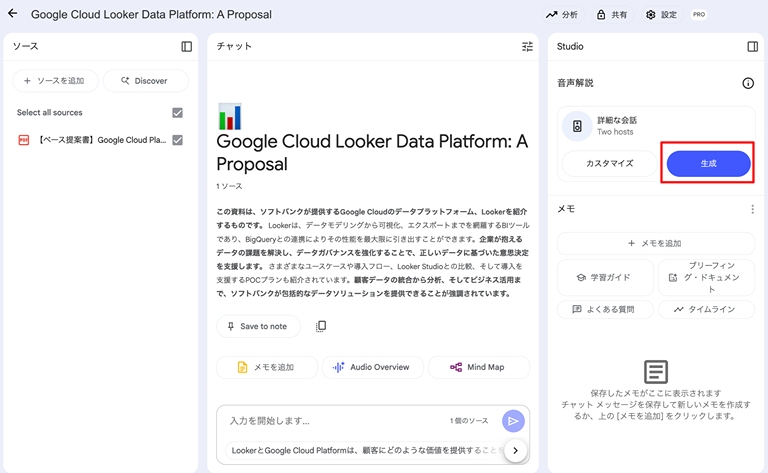This screenshot has width=768, height=473.
Task: Open the メモ three-dot menu
Action: point(752,209)
